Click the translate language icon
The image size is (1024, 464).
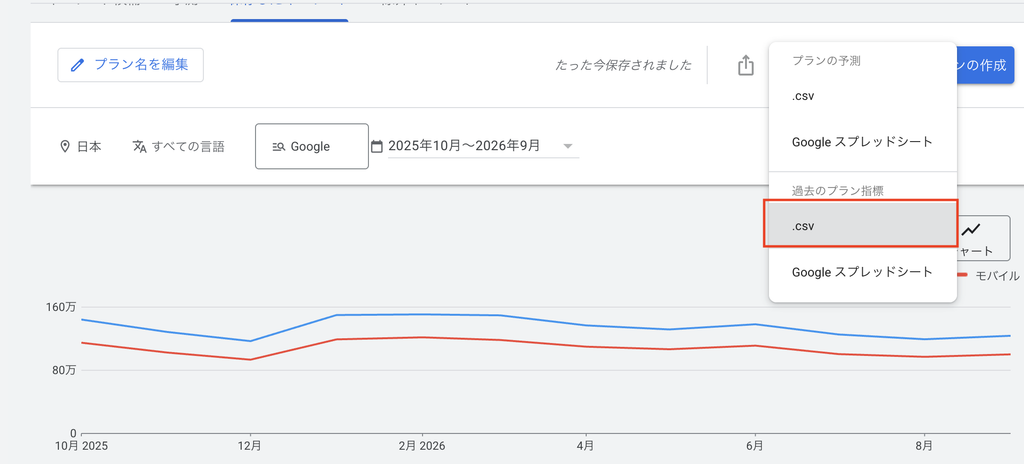pos(139,146)
